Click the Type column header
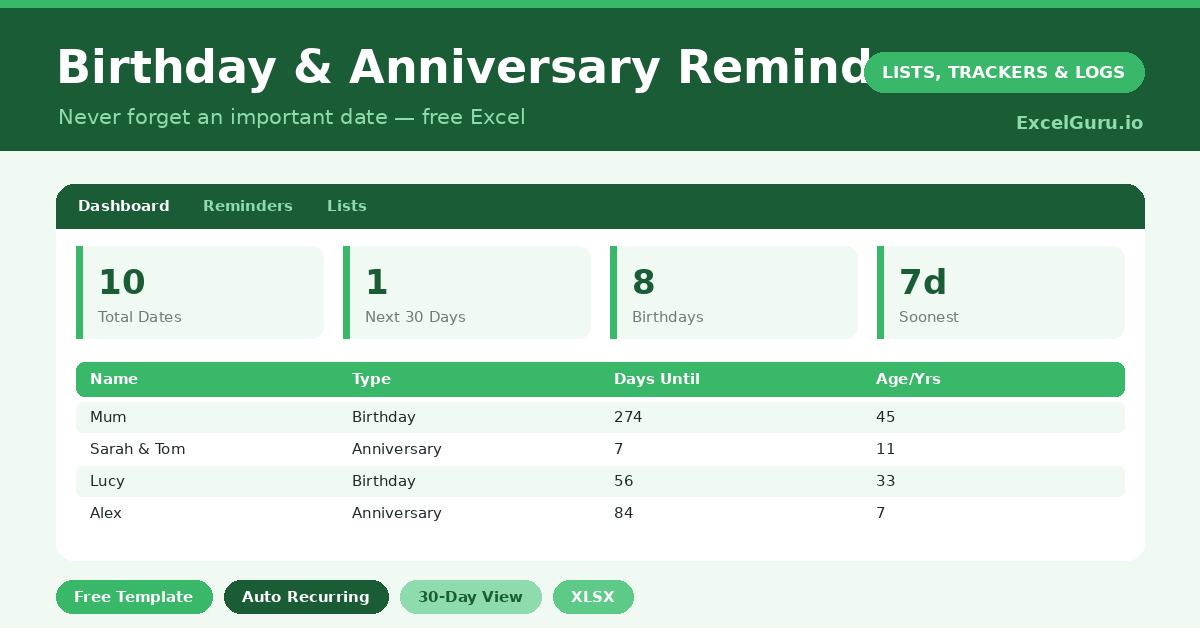Image resolution: width=1200 pixels, height=628 pixels. pos(371,379)
